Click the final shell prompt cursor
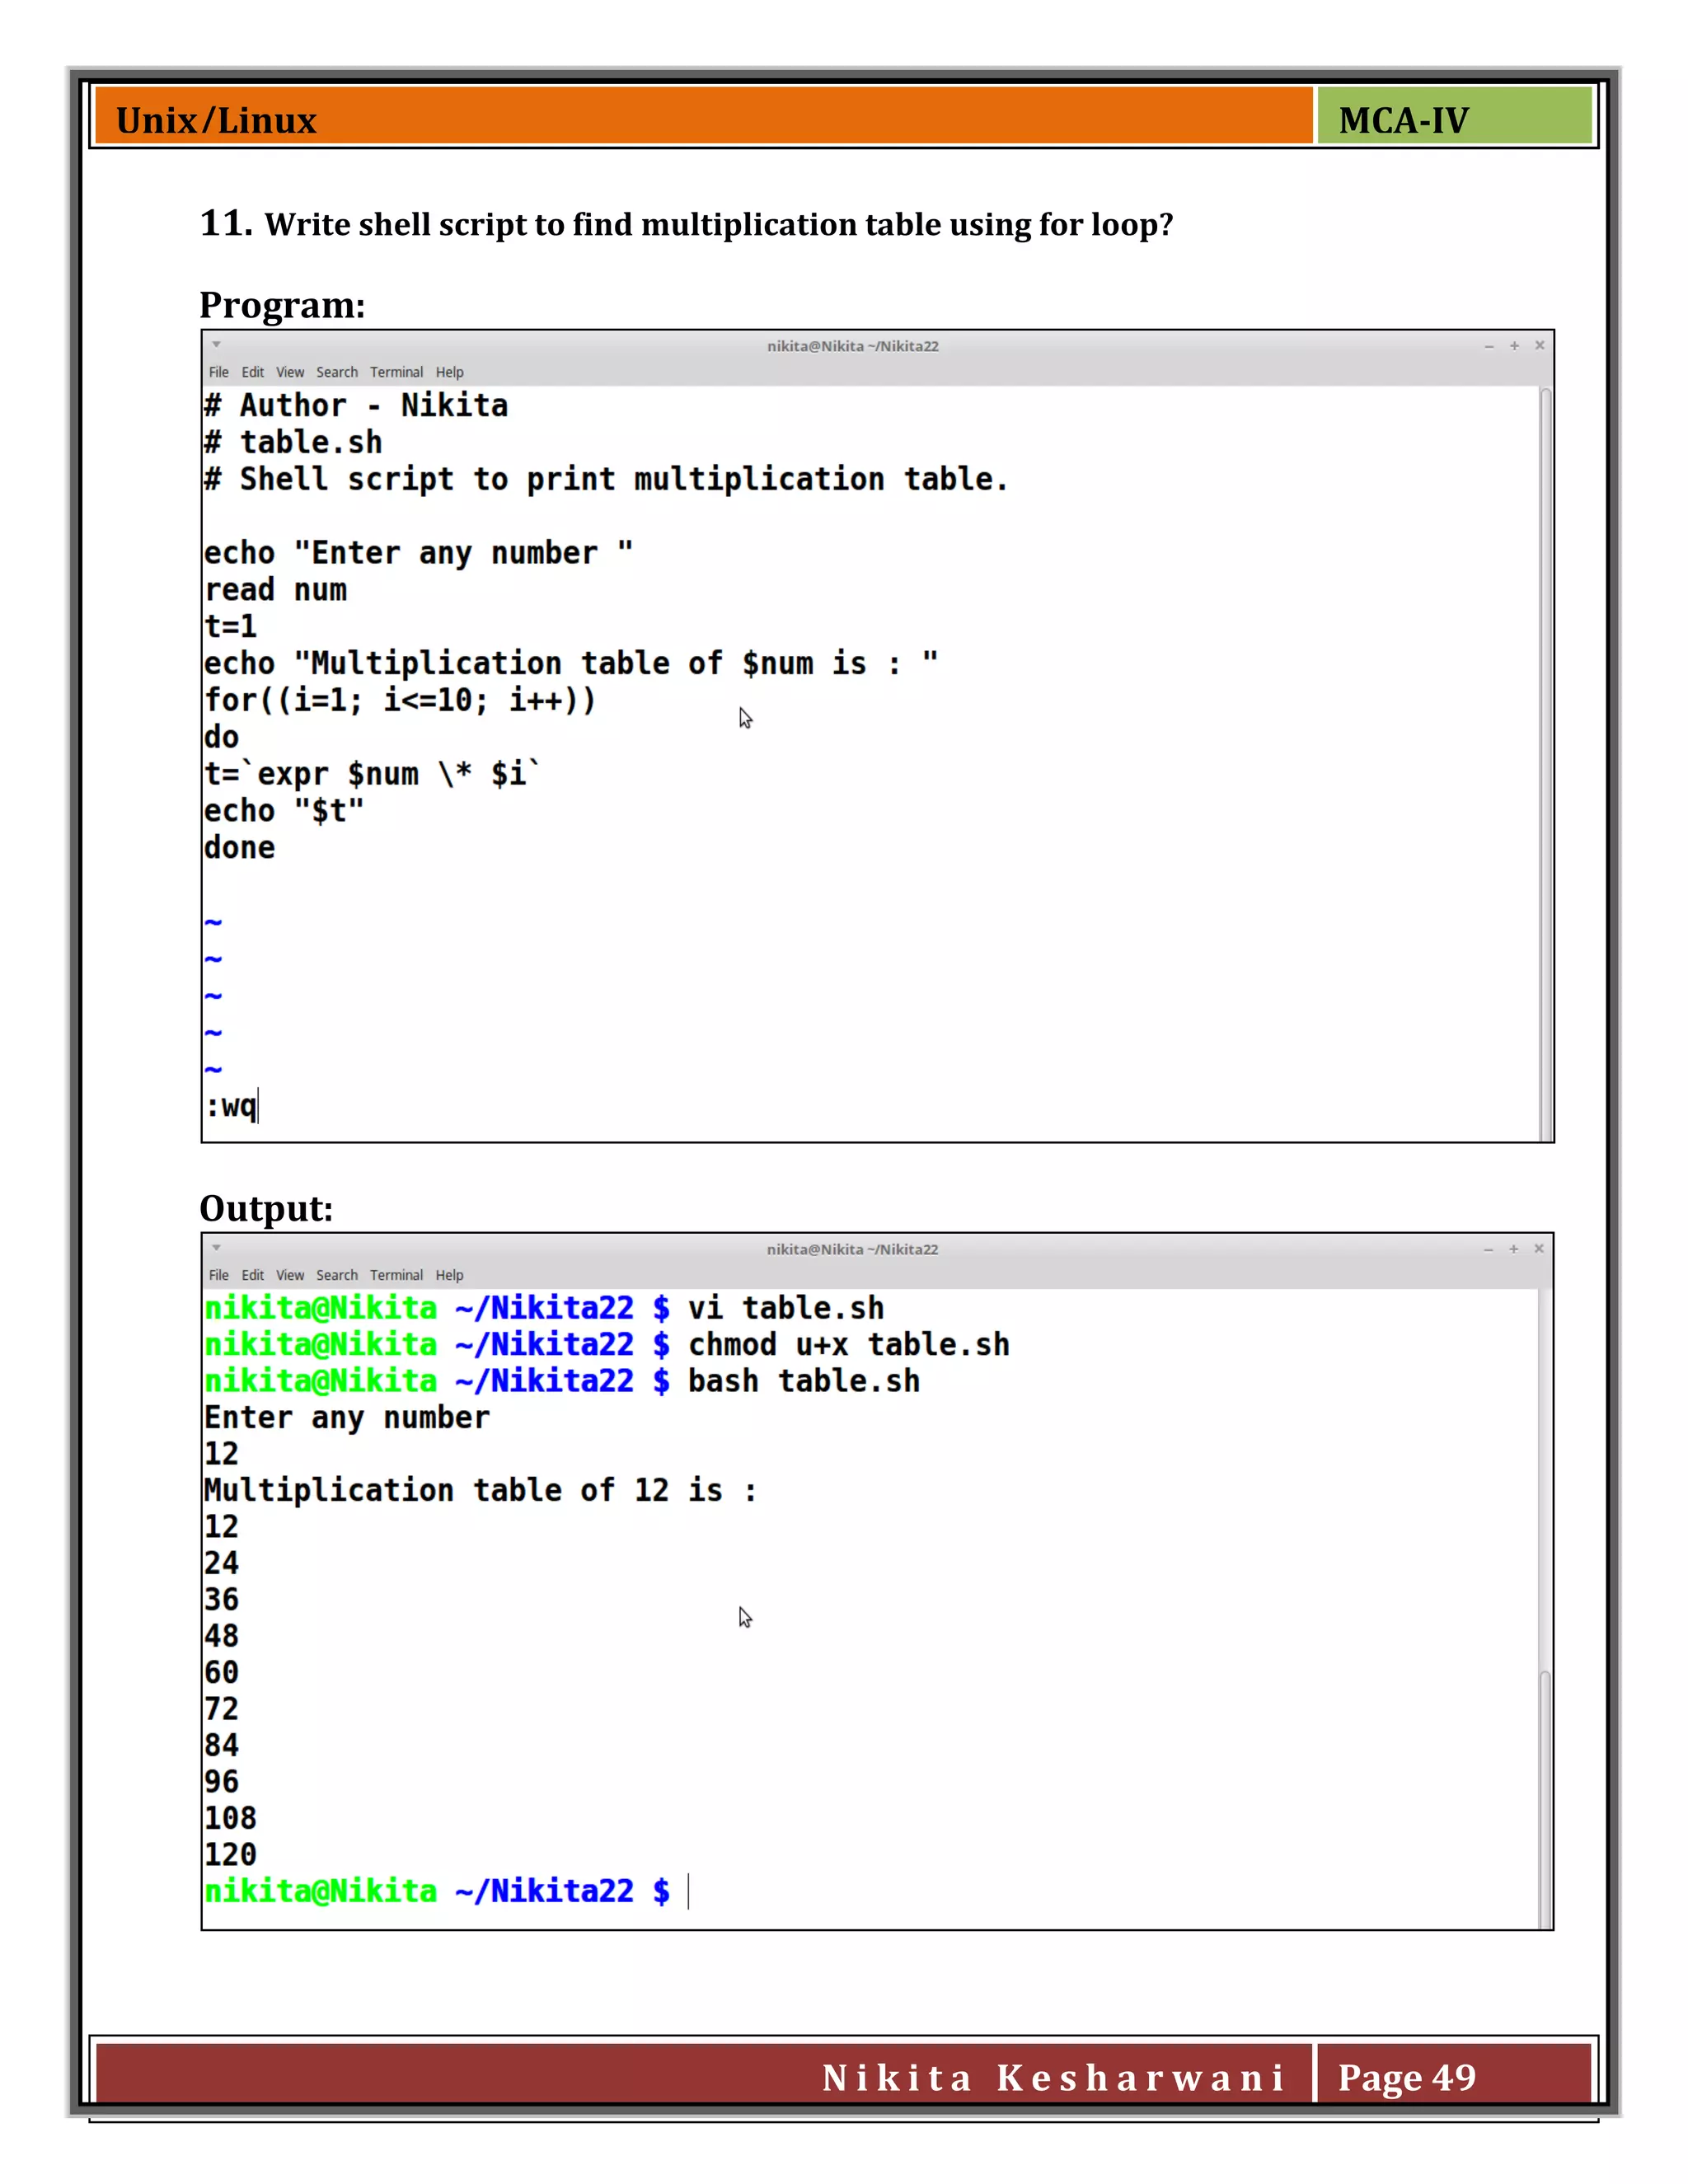 coord(688,1891)
